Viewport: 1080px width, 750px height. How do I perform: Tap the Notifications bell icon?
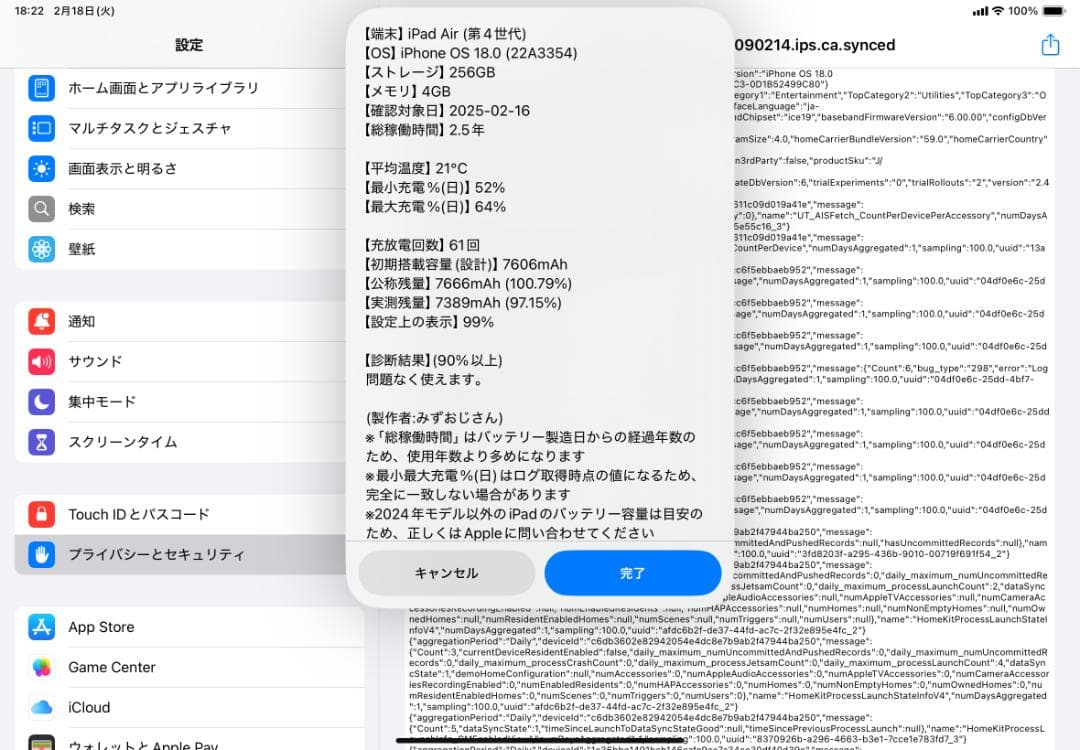(42, 321)
